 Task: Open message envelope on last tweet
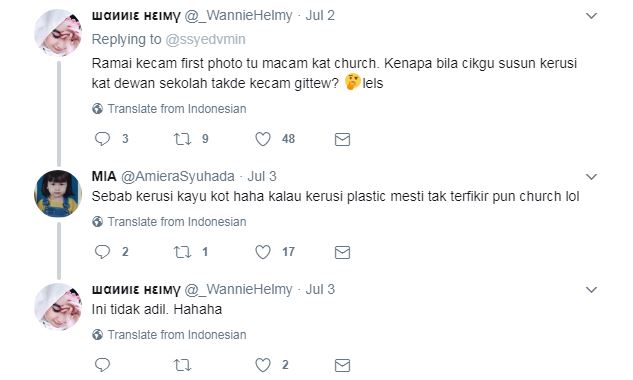(342, 365)
